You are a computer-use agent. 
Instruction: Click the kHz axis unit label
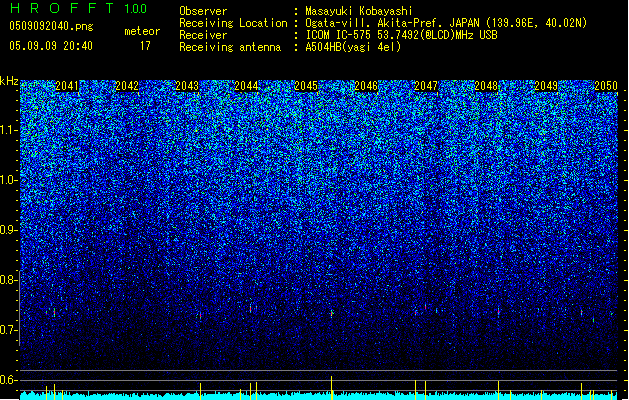(x=9, y=81)
